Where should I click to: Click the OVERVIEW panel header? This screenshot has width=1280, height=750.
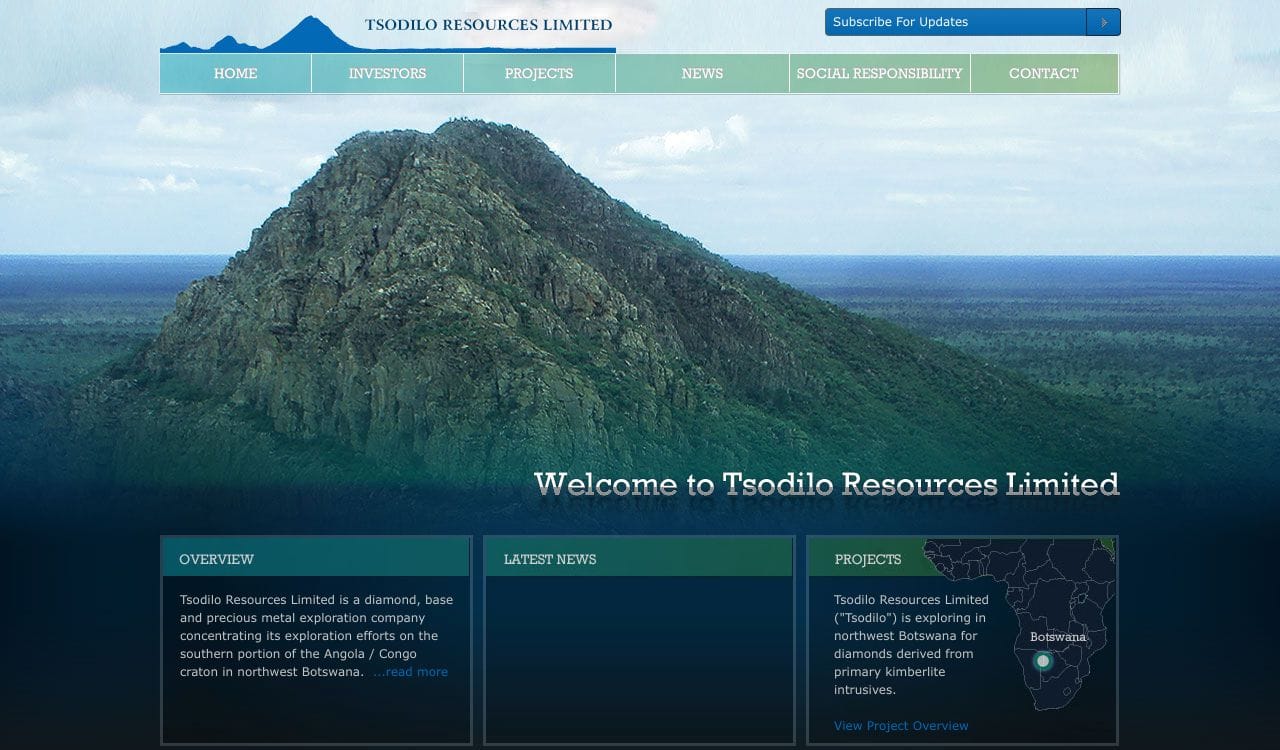tap(216, 559)
